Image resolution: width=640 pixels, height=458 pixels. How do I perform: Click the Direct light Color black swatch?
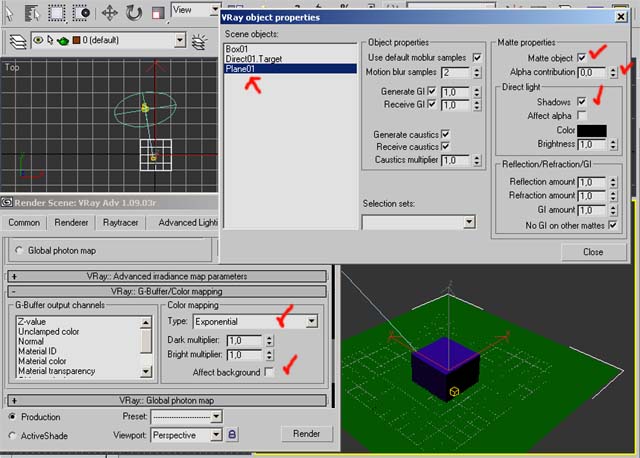pyautogui.click(x=592, y=131)
